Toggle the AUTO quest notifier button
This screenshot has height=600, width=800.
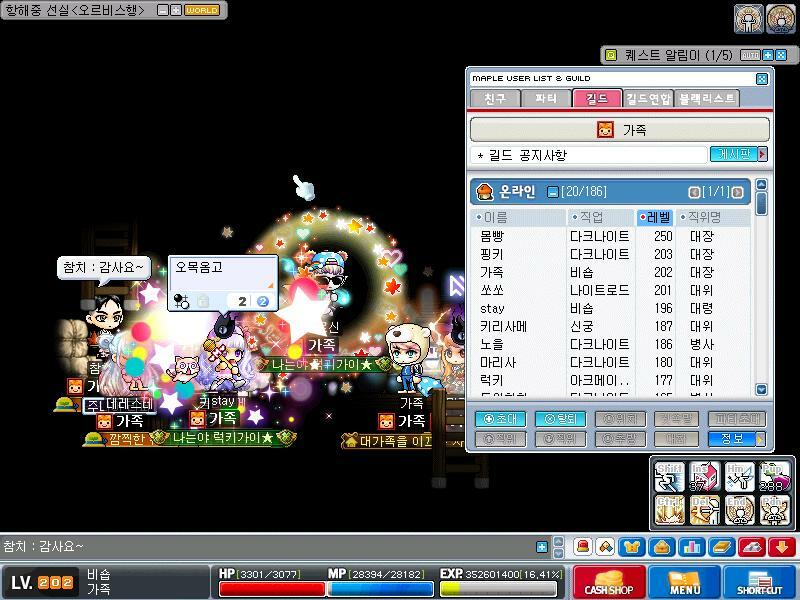pyautogui.click(x=750, y=55)
